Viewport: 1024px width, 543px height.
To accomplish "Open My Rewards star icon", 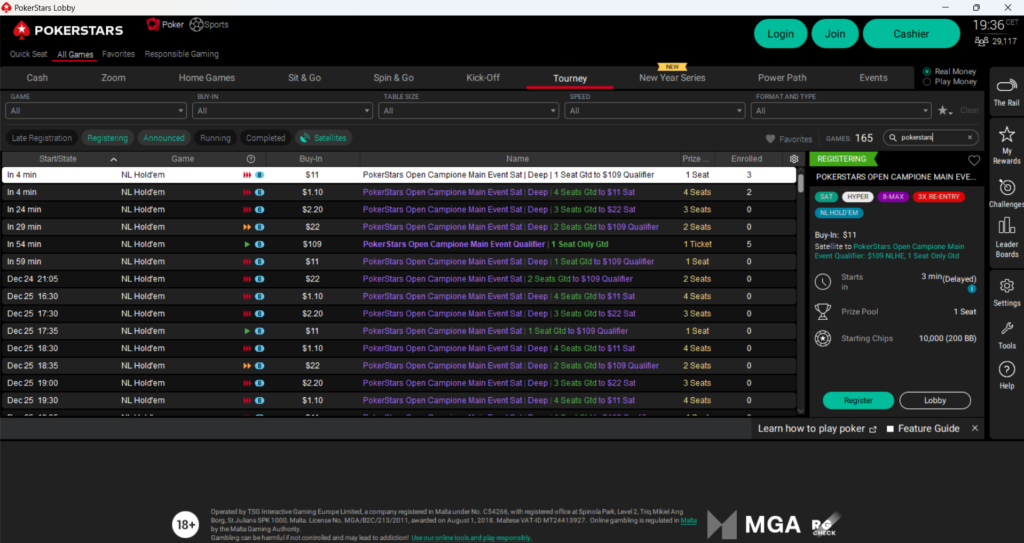I will click(x=1006, y=135).
